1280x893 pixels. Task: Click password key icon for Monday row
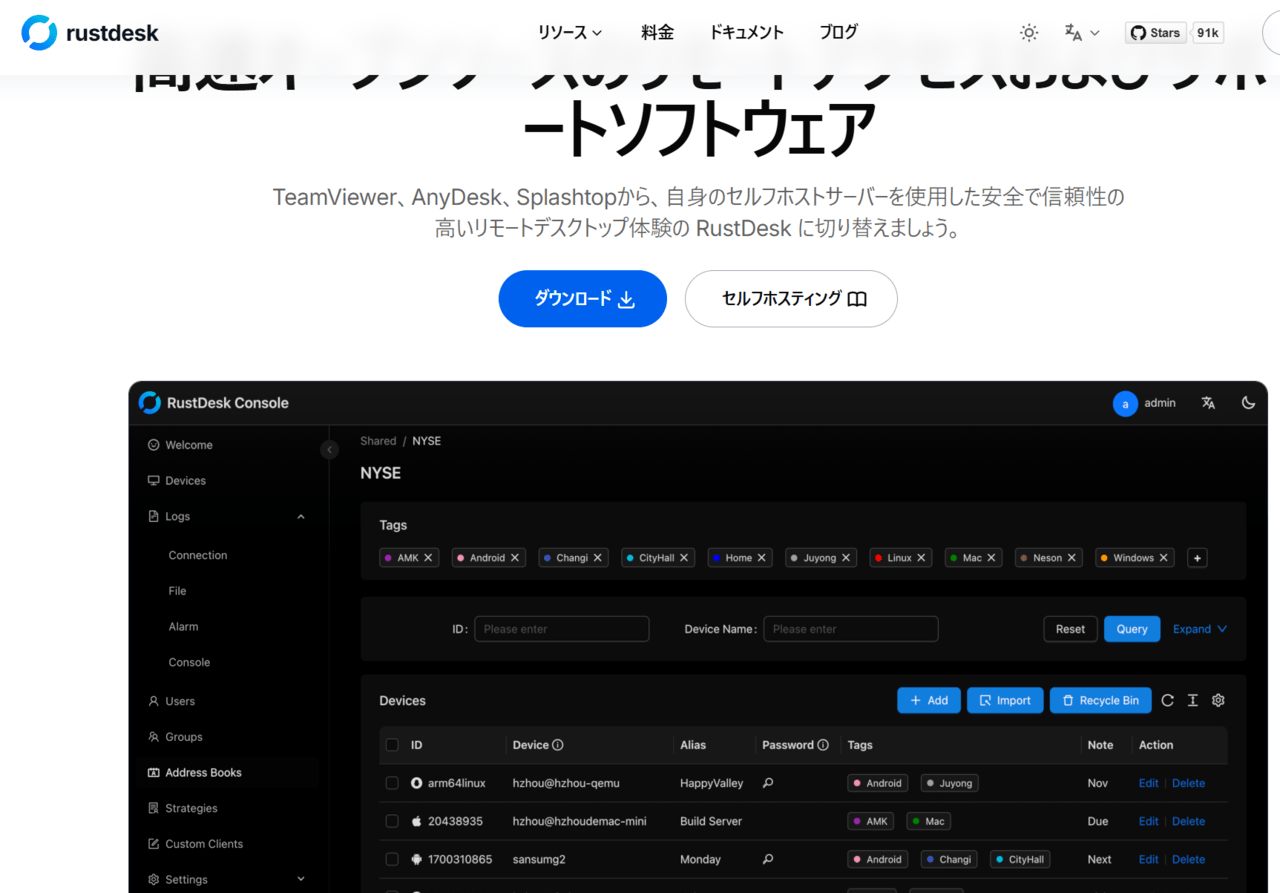768,859
